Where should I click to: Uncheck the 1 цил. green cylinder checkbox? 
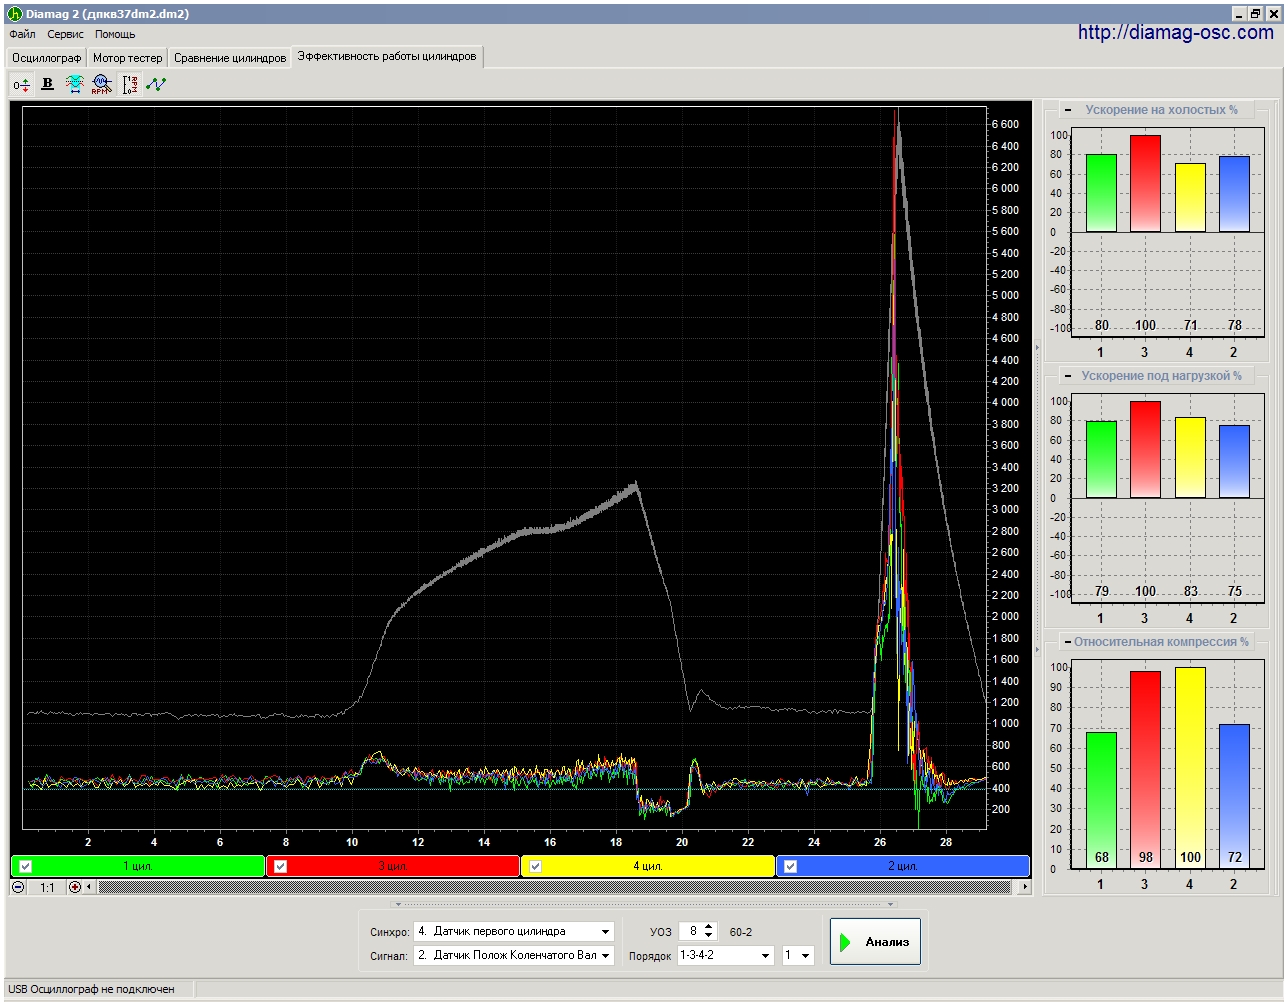27,866
